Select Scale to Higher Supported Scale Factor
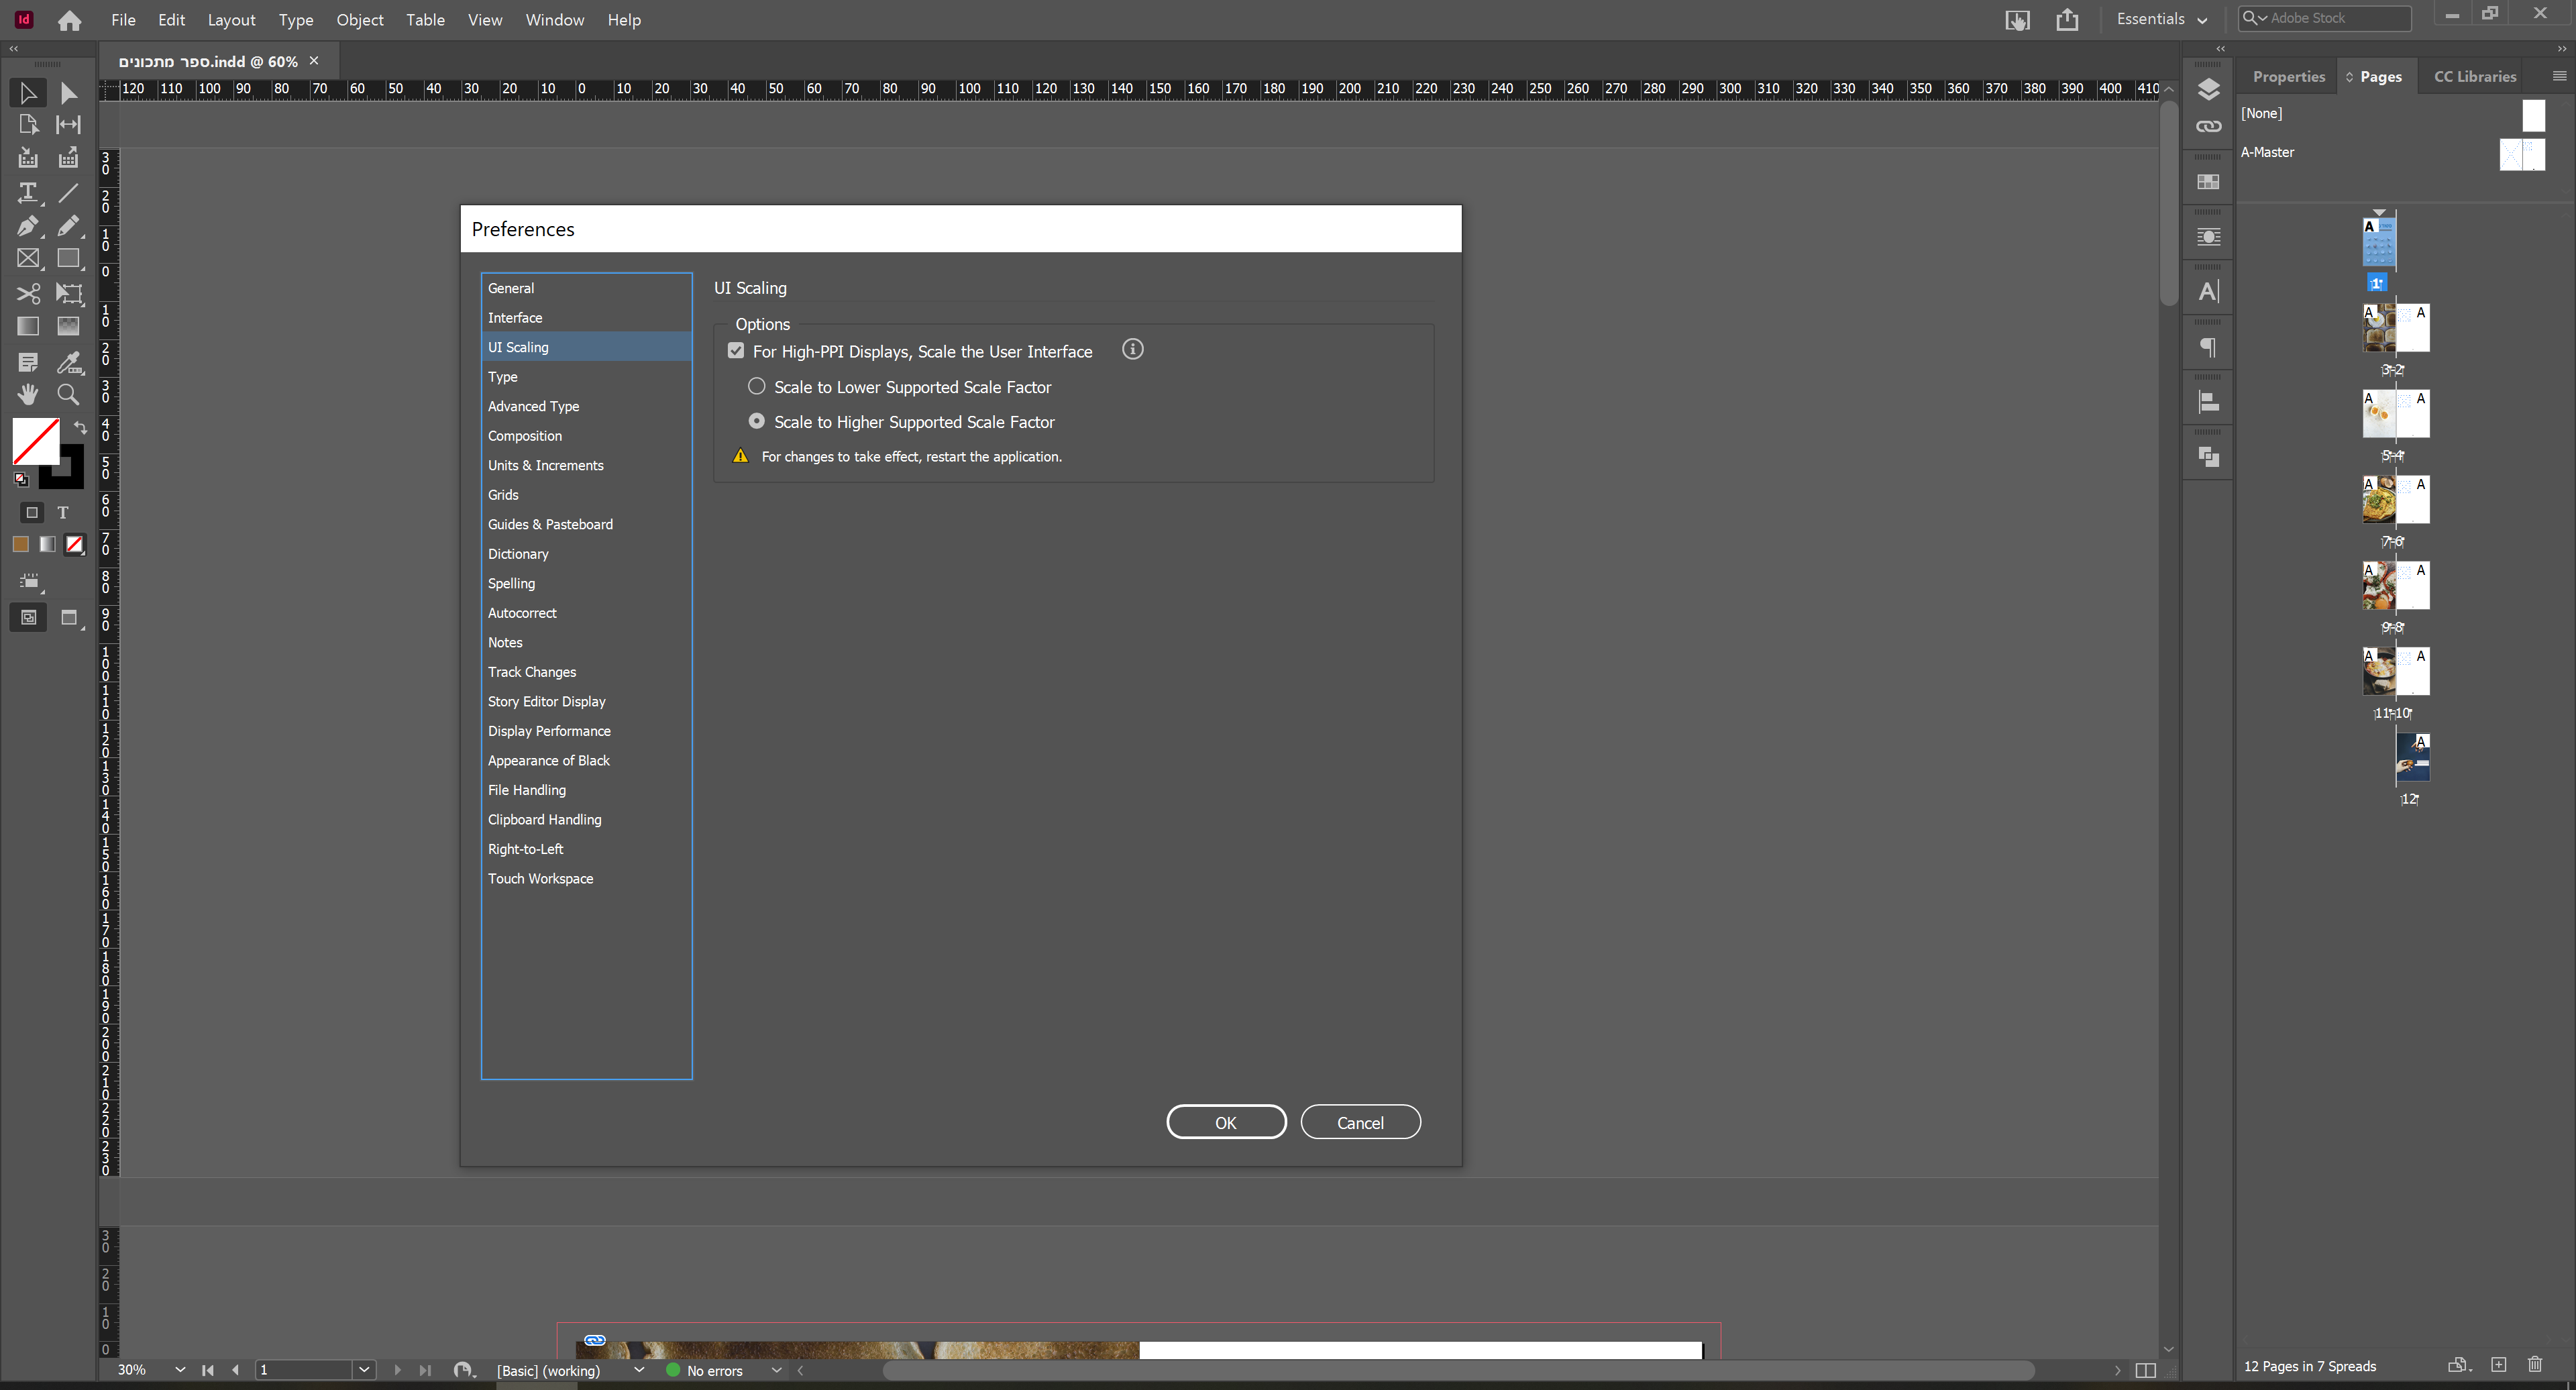 (x=757, y=421)
